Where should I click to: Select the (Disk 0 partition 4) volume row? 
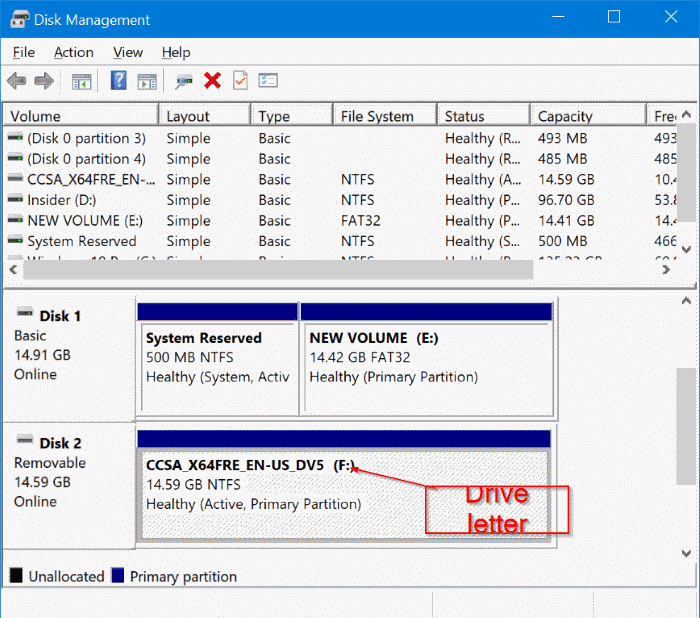coord(340,159)
